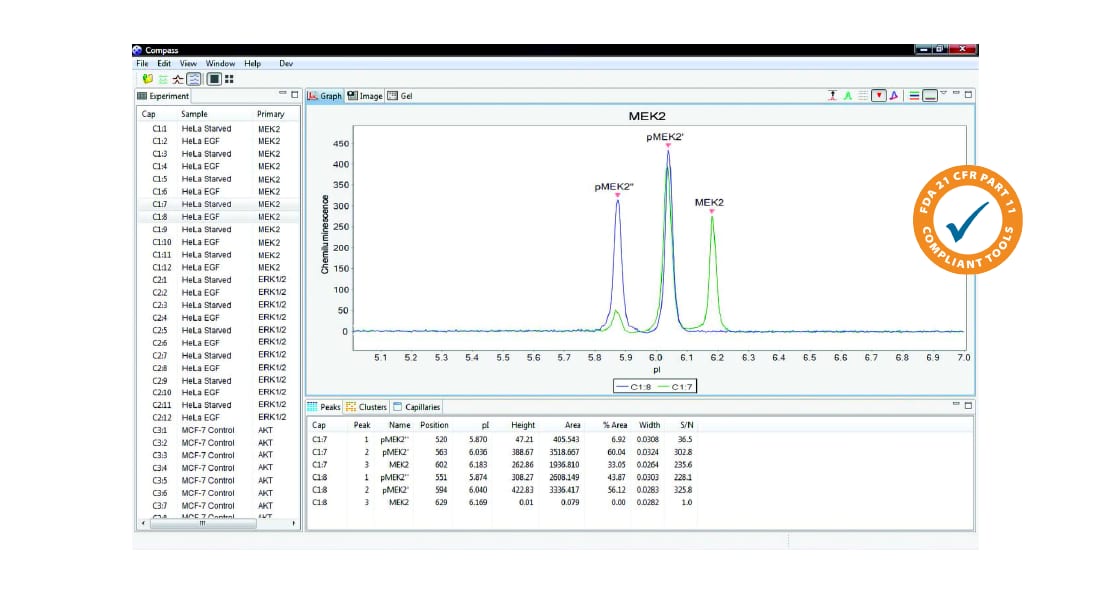1110x591 pixels.
Task: Click the C1:7 green legend entry
Action: click(x=675, y=386)
